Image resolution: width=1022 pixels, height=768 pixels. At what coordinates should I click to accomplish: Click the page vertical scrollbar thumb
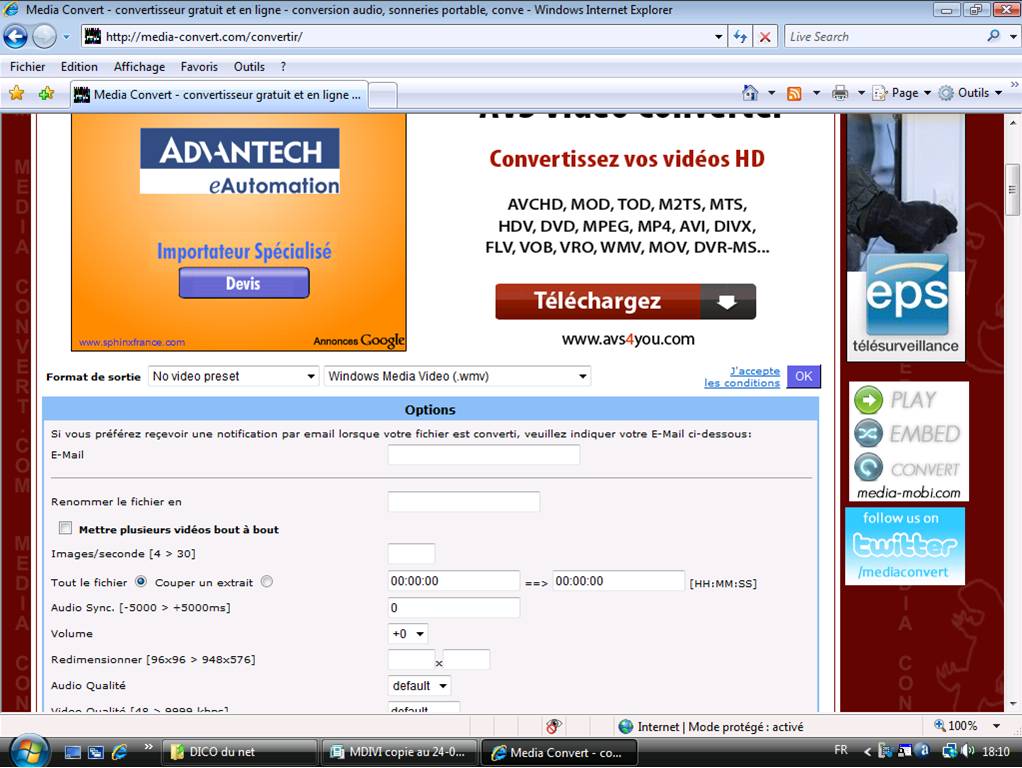(x=1012, y=189)
